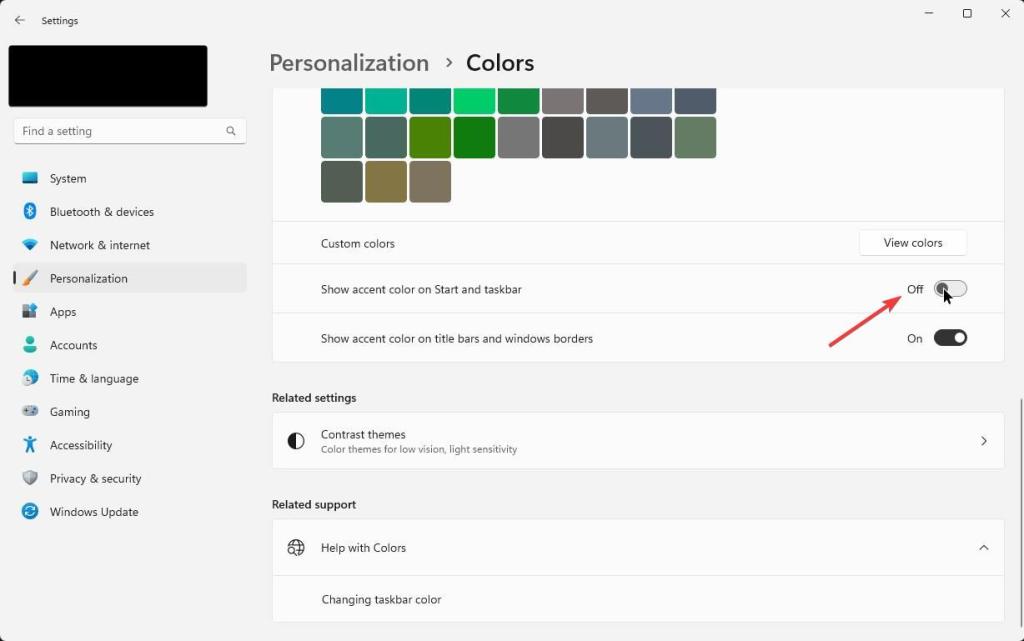Click the View colors button

pyautogui.click(x=912, y=243)
